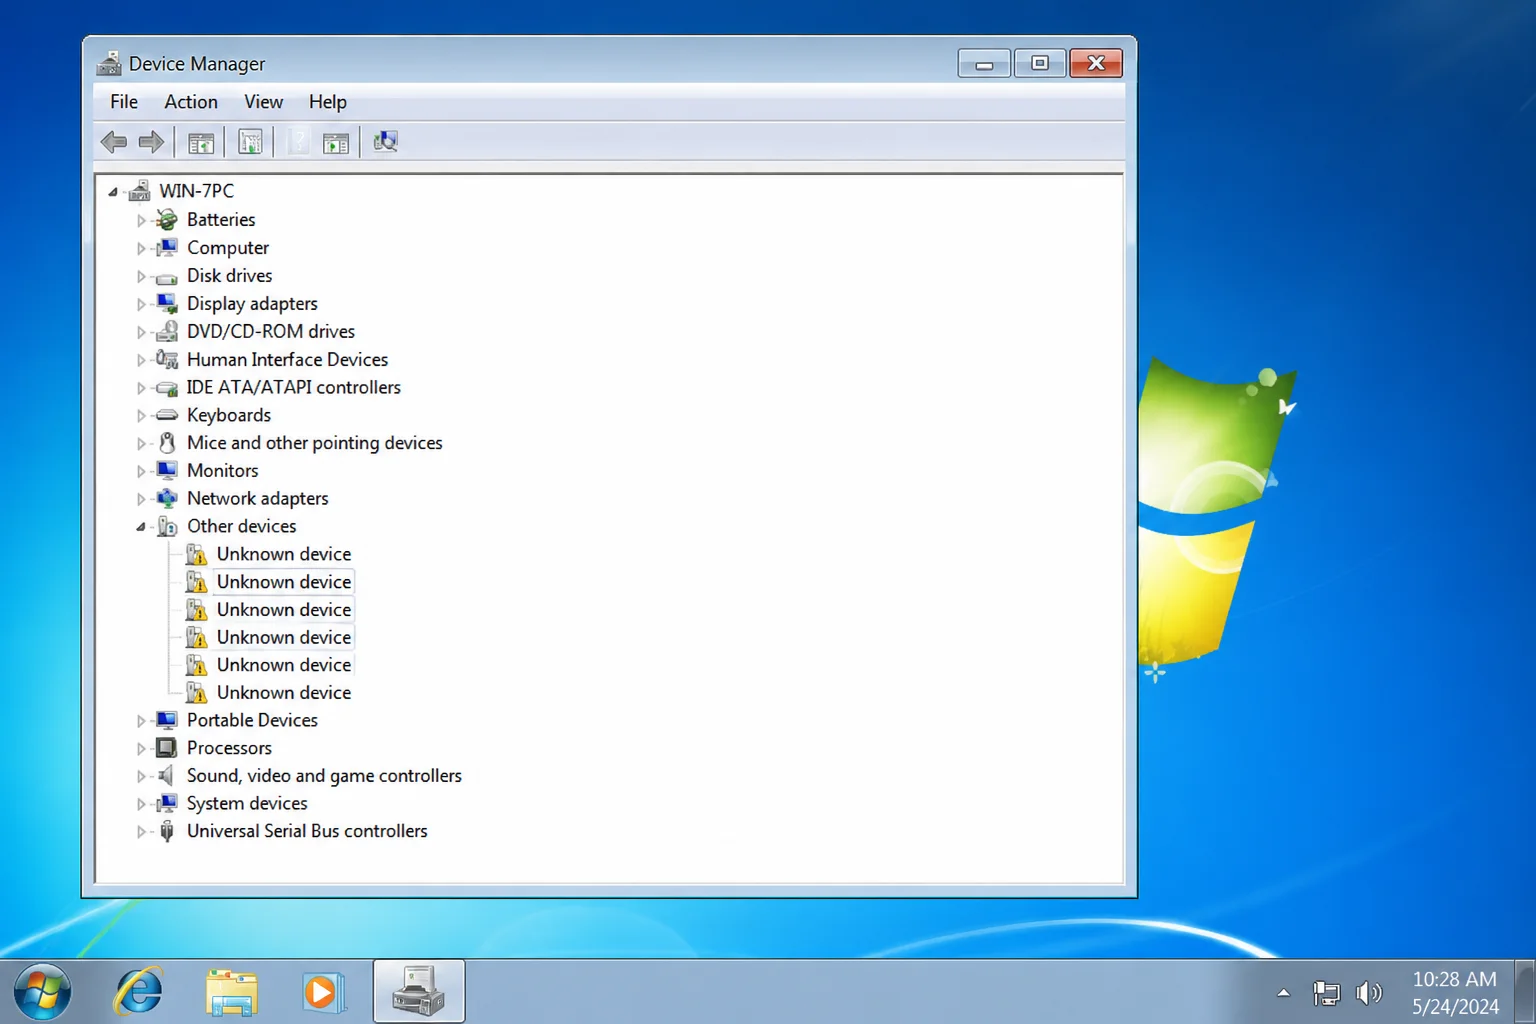Select the Batteries category icon
1536x1024 pixels.
click(x=167, y=220)
